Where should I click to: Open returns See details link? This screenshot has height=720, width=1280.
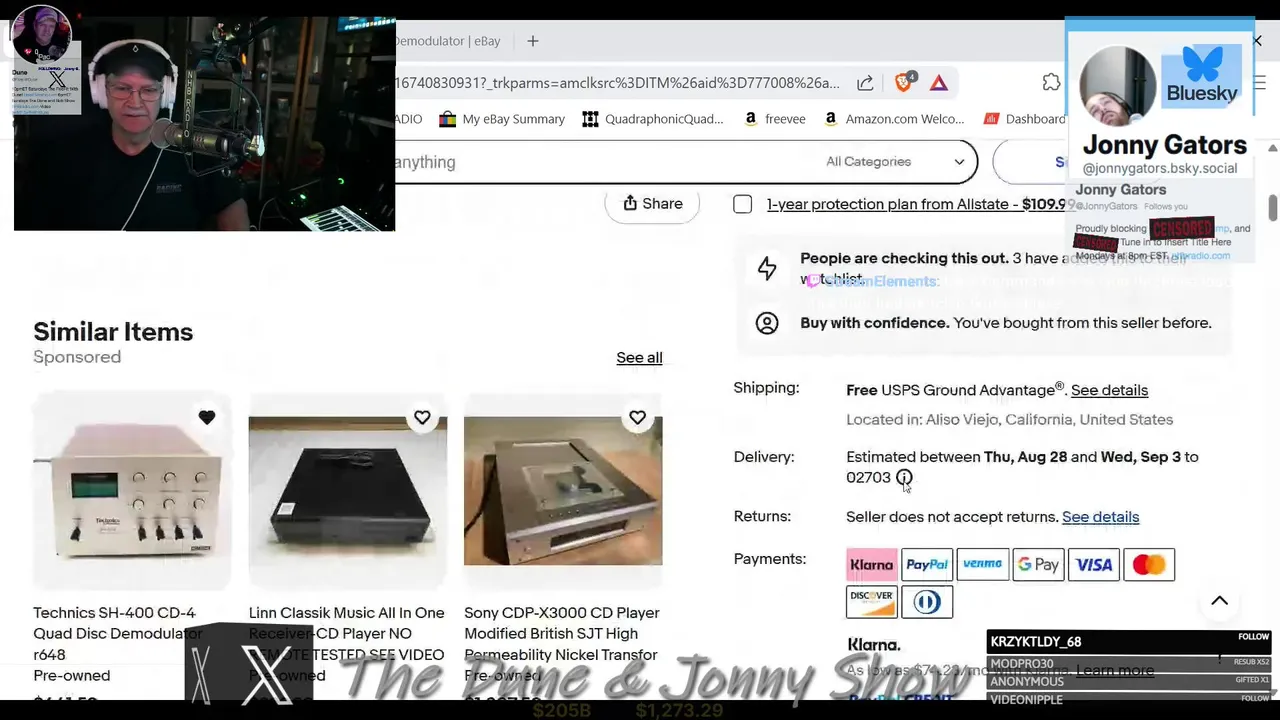pos(1100,517)
